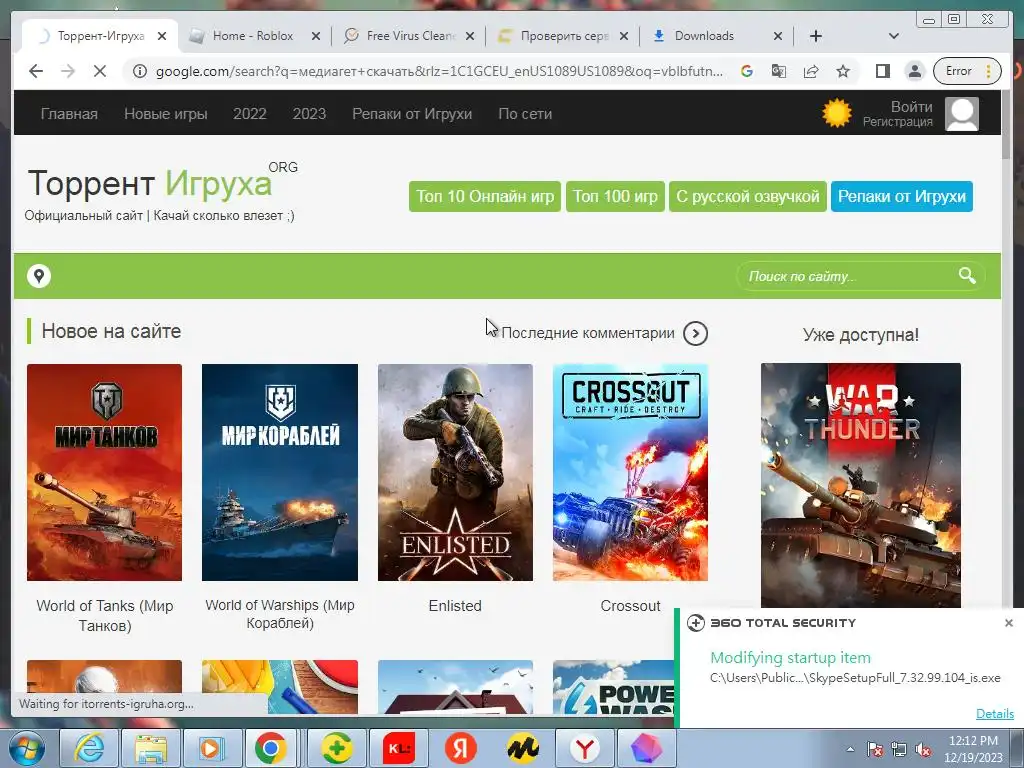1024x768 pixels.
Task: Click World of Tanks (Мир Танков) title
Action: click(x=104, y=615)
